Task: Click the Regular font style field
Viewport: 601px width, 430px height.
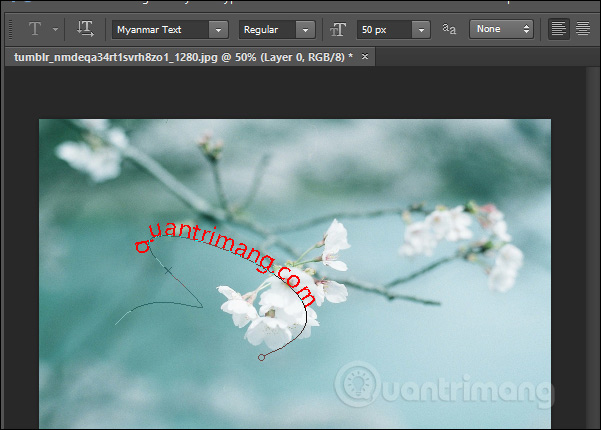Action: pyautogui.click(x=267, y=30)
